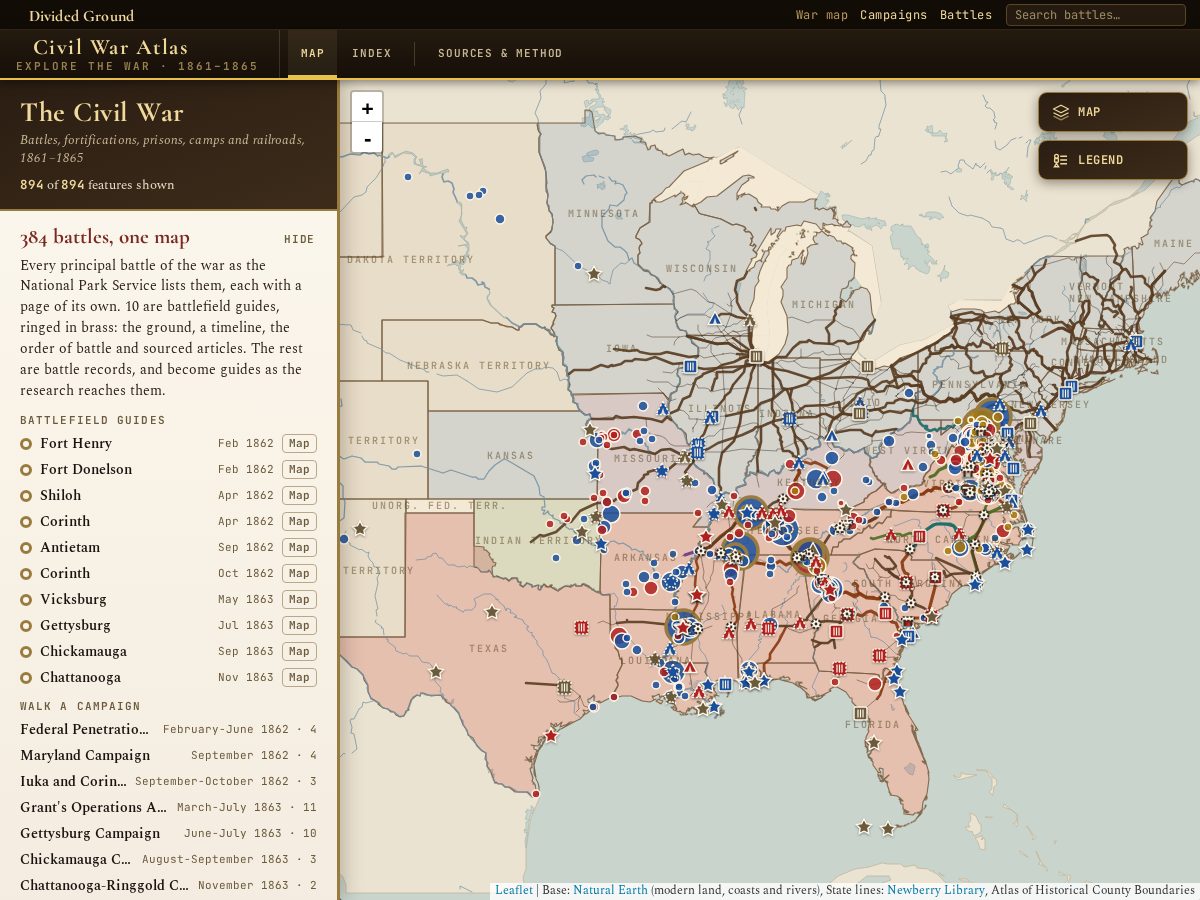Show Fort Henry on the map
Screen dimensions: 1200x900
(299, 443)
